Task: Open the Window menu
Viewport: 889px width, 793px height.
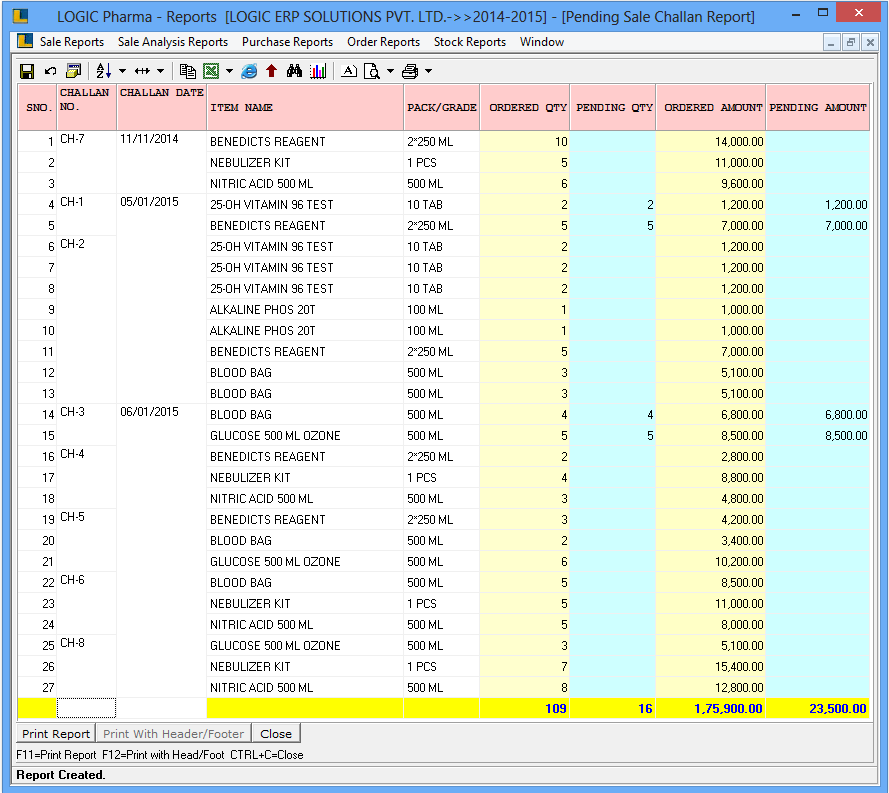Action: 542,42
